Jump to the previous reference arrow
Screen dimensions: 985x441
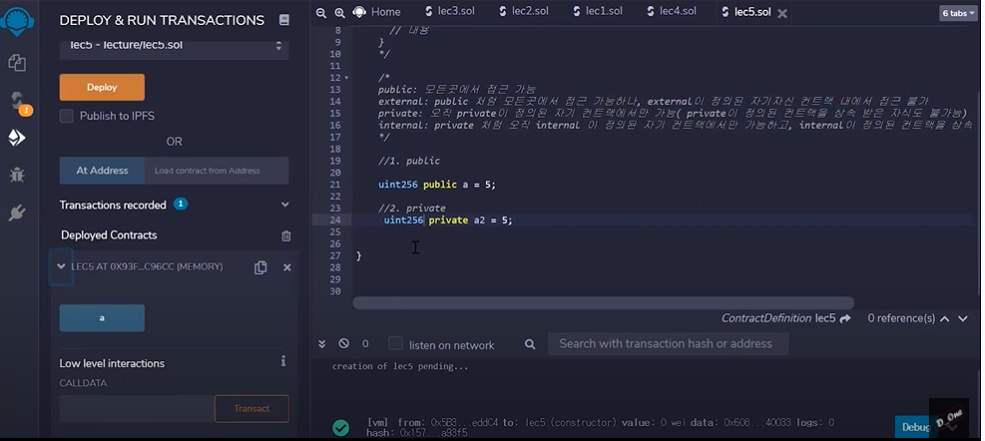[944, 319]
